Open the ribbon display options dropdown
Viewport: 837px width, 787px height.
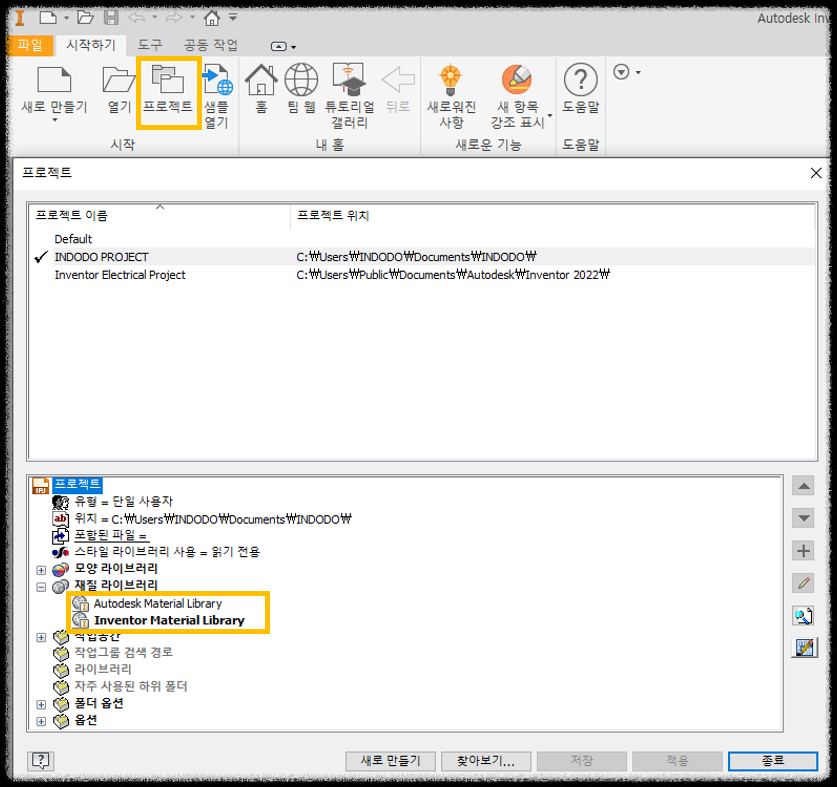click(x=283, y=46)
